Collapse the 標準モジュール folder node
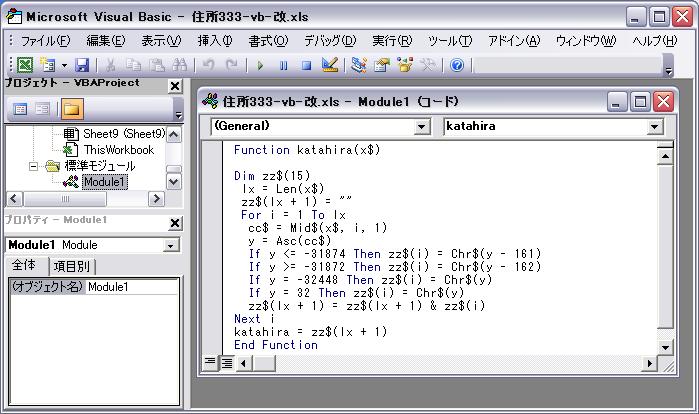699x414 pixels. pos(33,166)
